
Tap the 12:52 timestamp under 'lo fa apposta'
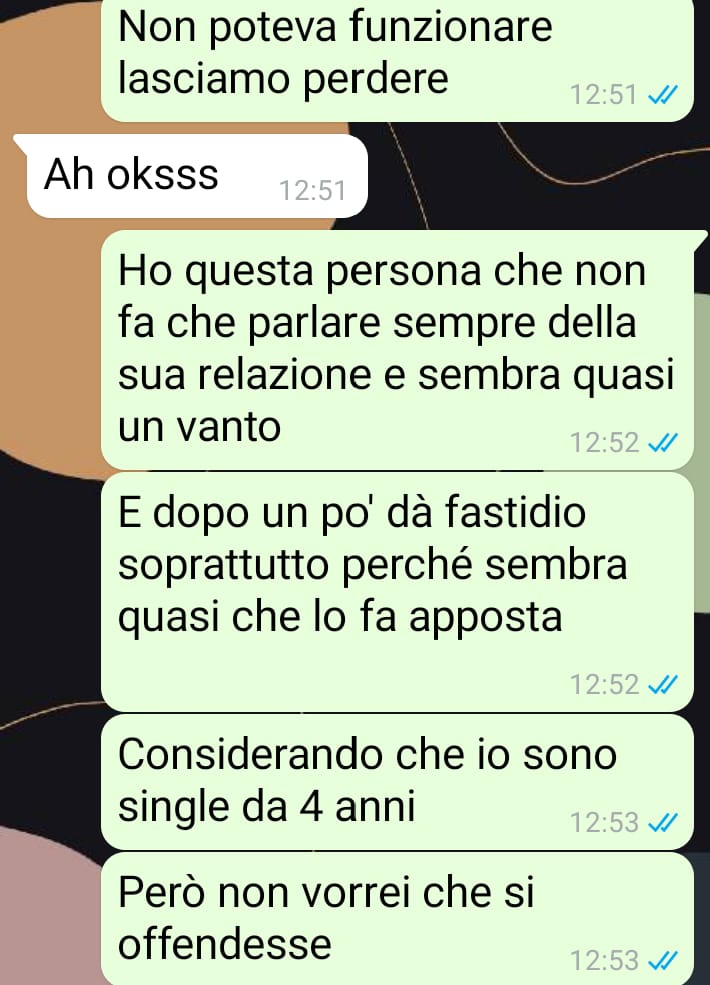point(604,685)
